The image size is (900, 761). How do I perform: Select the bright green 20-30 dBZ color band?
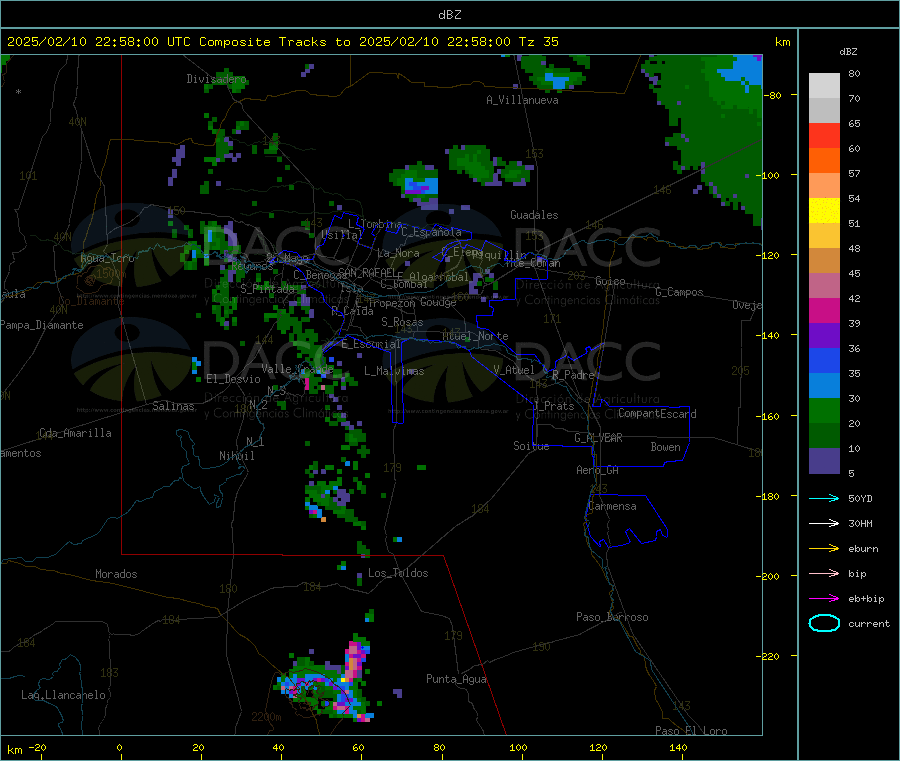pyautogui.click(x=824, y=410)
